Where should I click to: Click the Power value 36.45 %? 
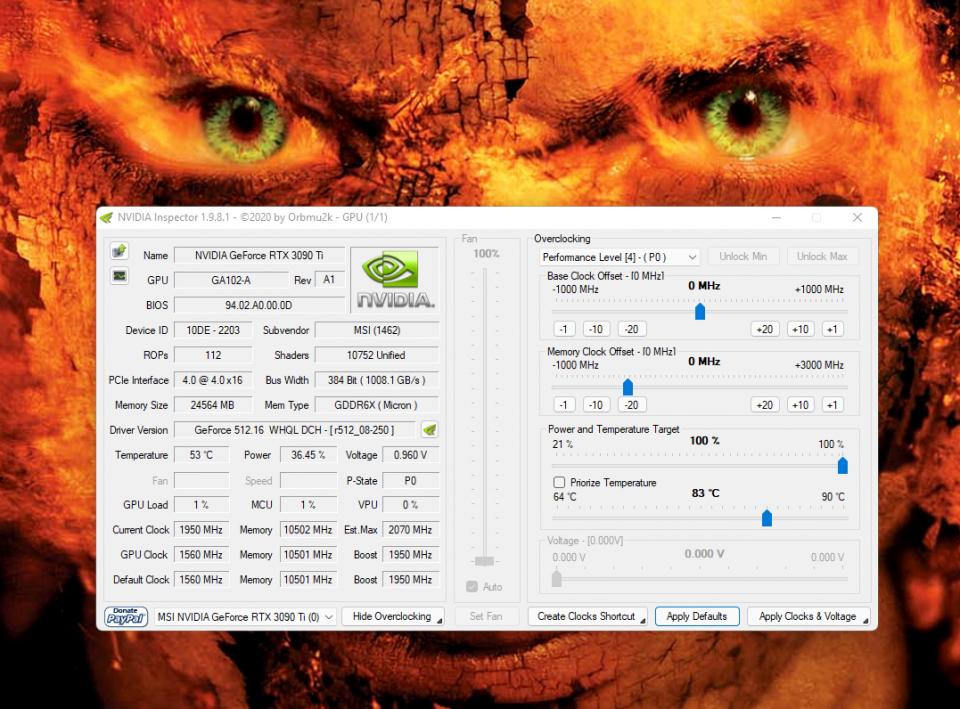309,455
